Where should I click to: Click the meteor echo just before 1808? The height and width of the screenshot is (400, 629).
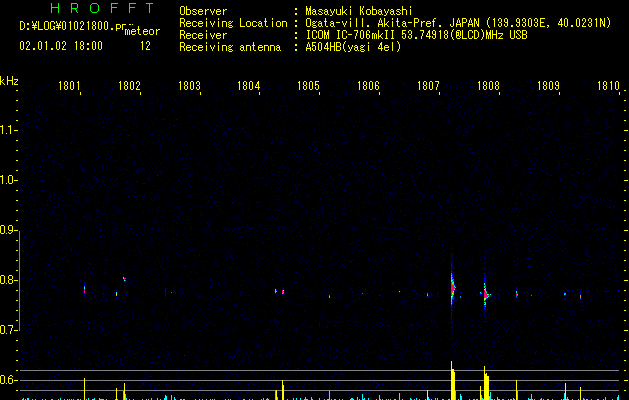coord(485,295)
